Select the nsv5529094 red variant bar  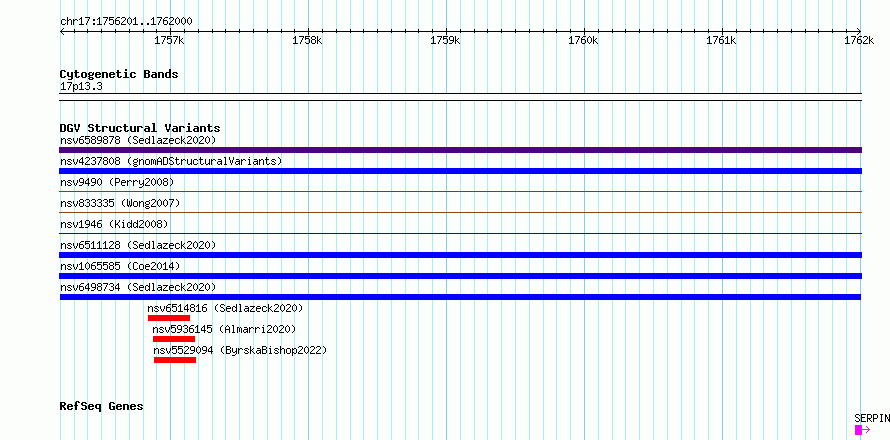[x=175, y=360]
